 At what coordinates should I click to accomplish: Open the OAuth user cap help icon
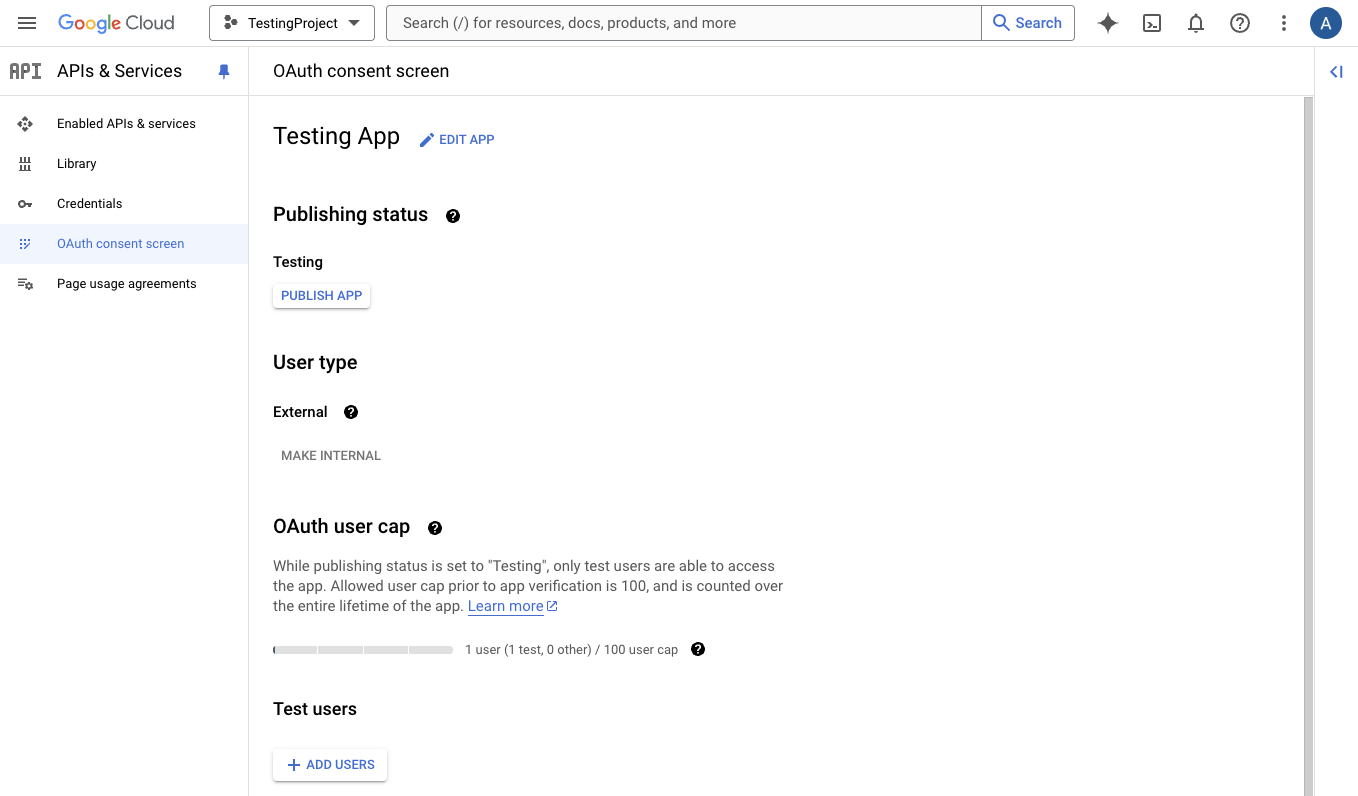[435, 528]
